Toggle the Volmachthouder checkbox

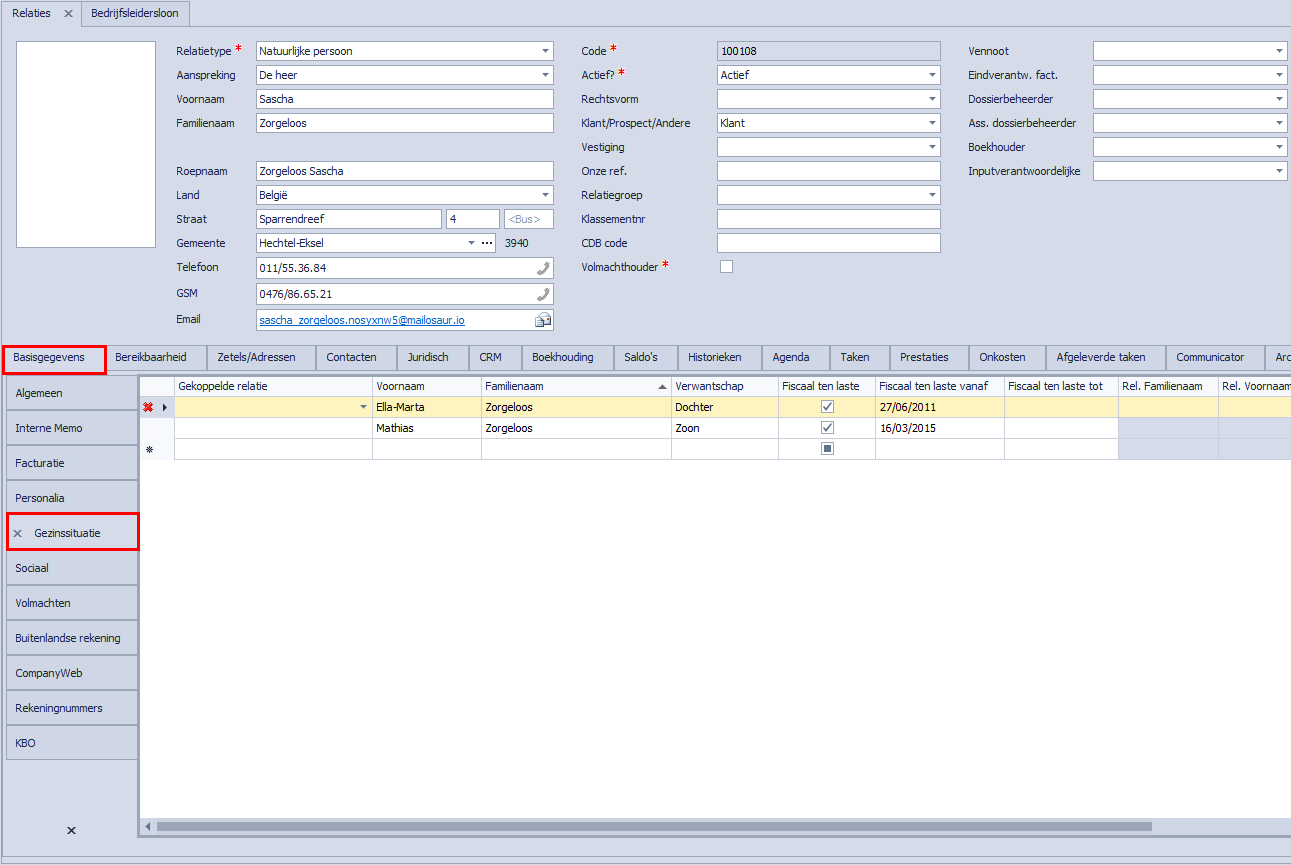[x=726, y=266]
